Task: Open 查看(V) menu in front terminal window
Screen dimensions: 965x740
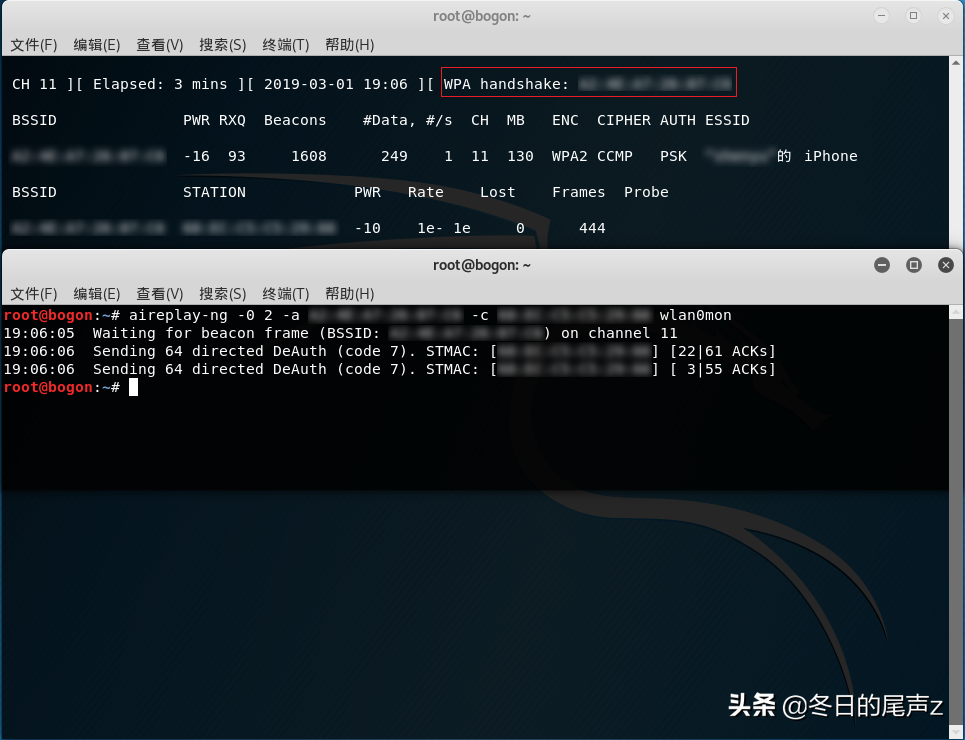Action: point(159,294)
